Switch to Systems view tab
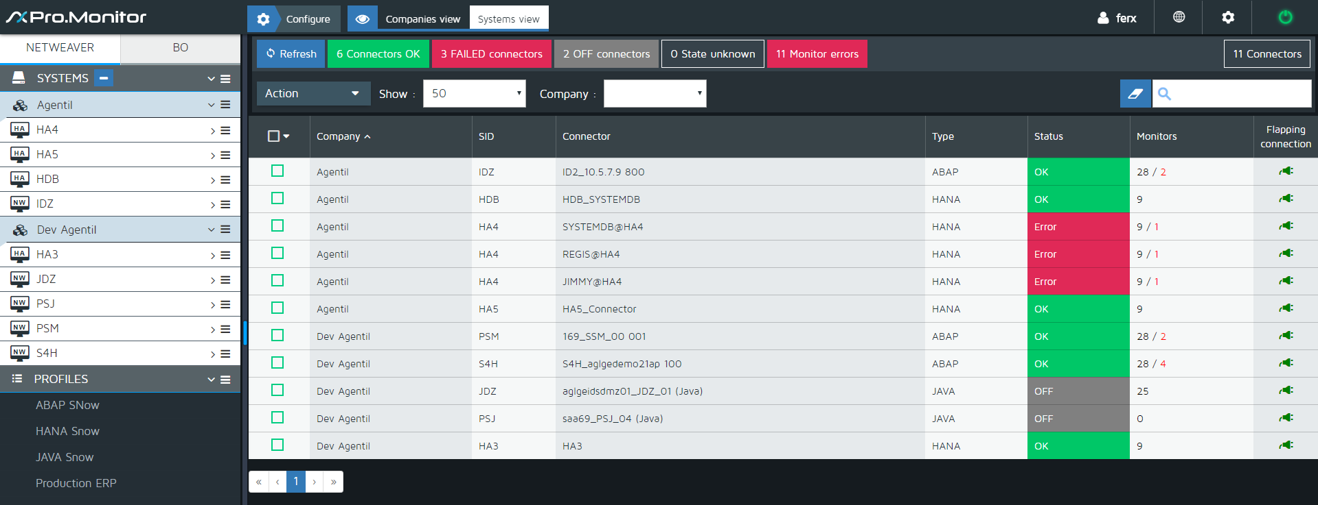This screenshot has width=1318, height=505. (509, 18)
